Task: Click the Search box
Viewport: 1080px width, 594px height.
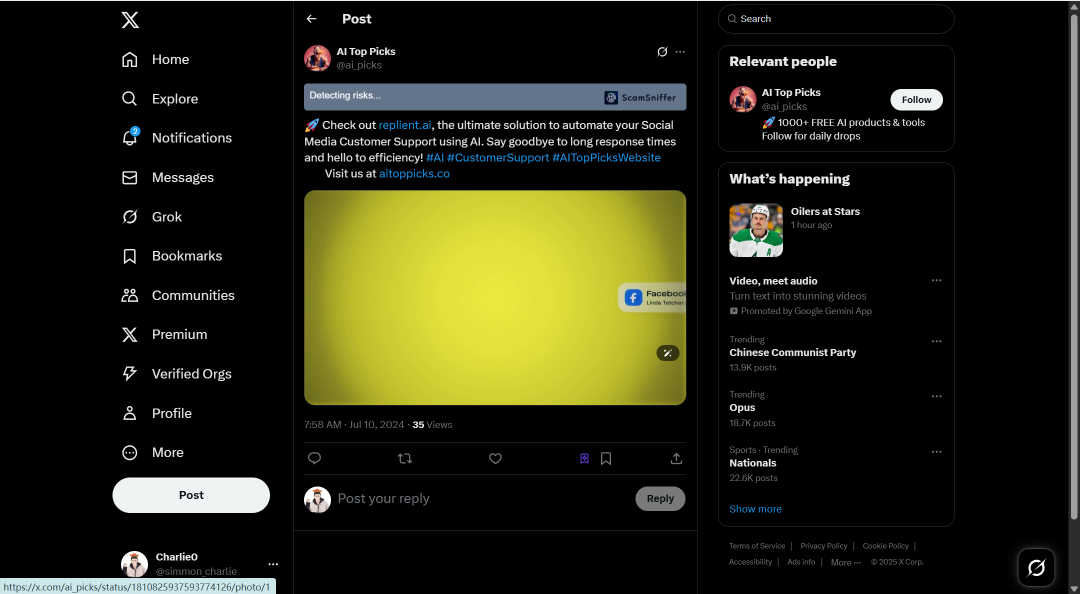Action: 836,19
